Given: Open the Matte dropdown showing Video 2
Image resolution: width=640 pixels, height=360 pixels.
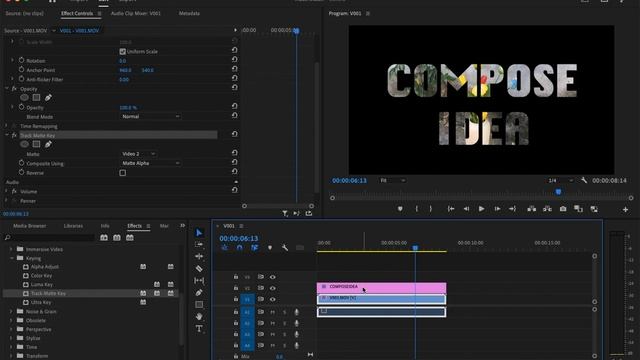Looking at the screenshot, I should coord(138,154).
